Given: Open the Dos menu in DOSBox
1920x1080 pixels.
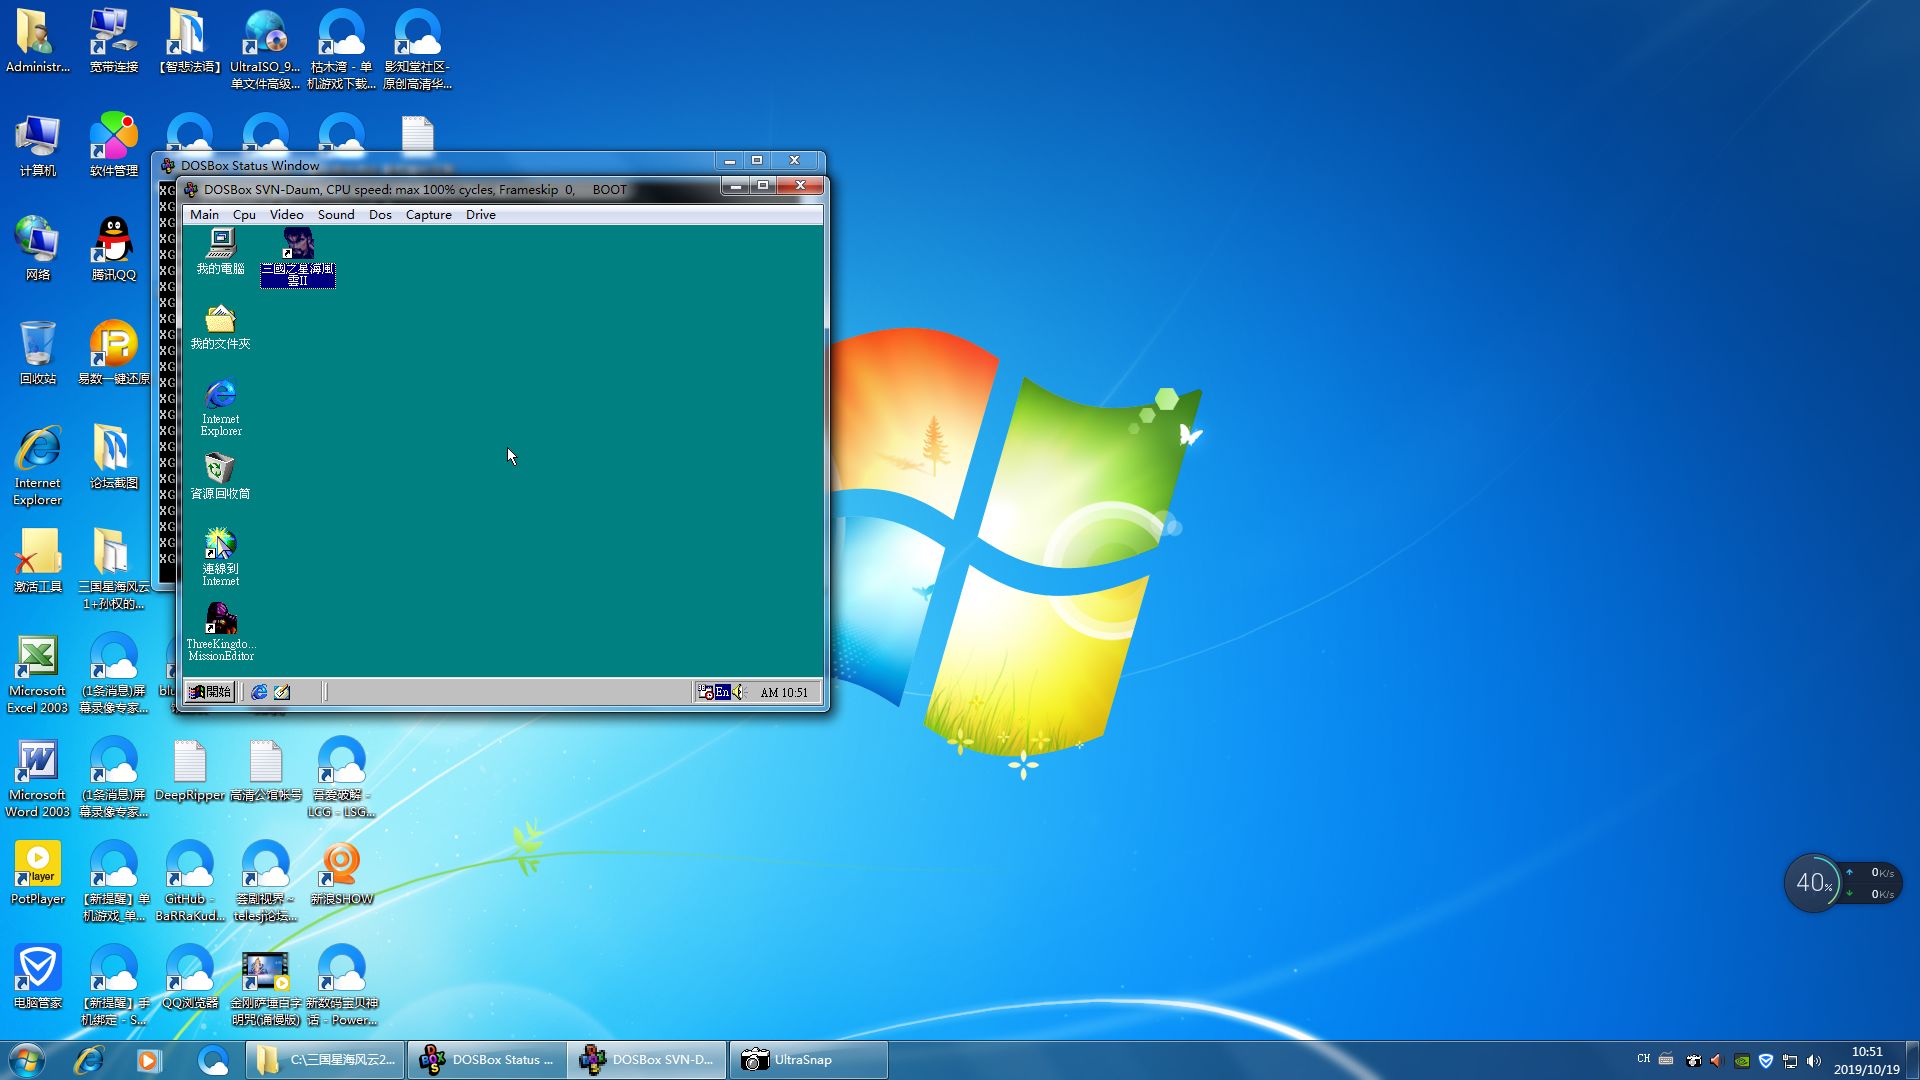Looking at the screenshot, I should point(380,214).
